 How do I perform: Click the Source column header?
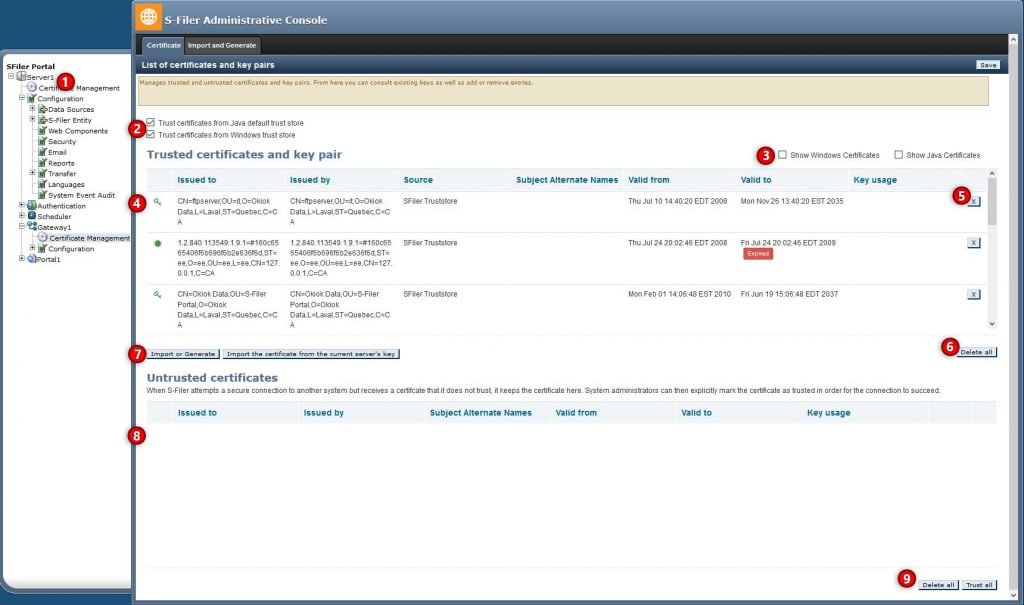click(418, 180)
